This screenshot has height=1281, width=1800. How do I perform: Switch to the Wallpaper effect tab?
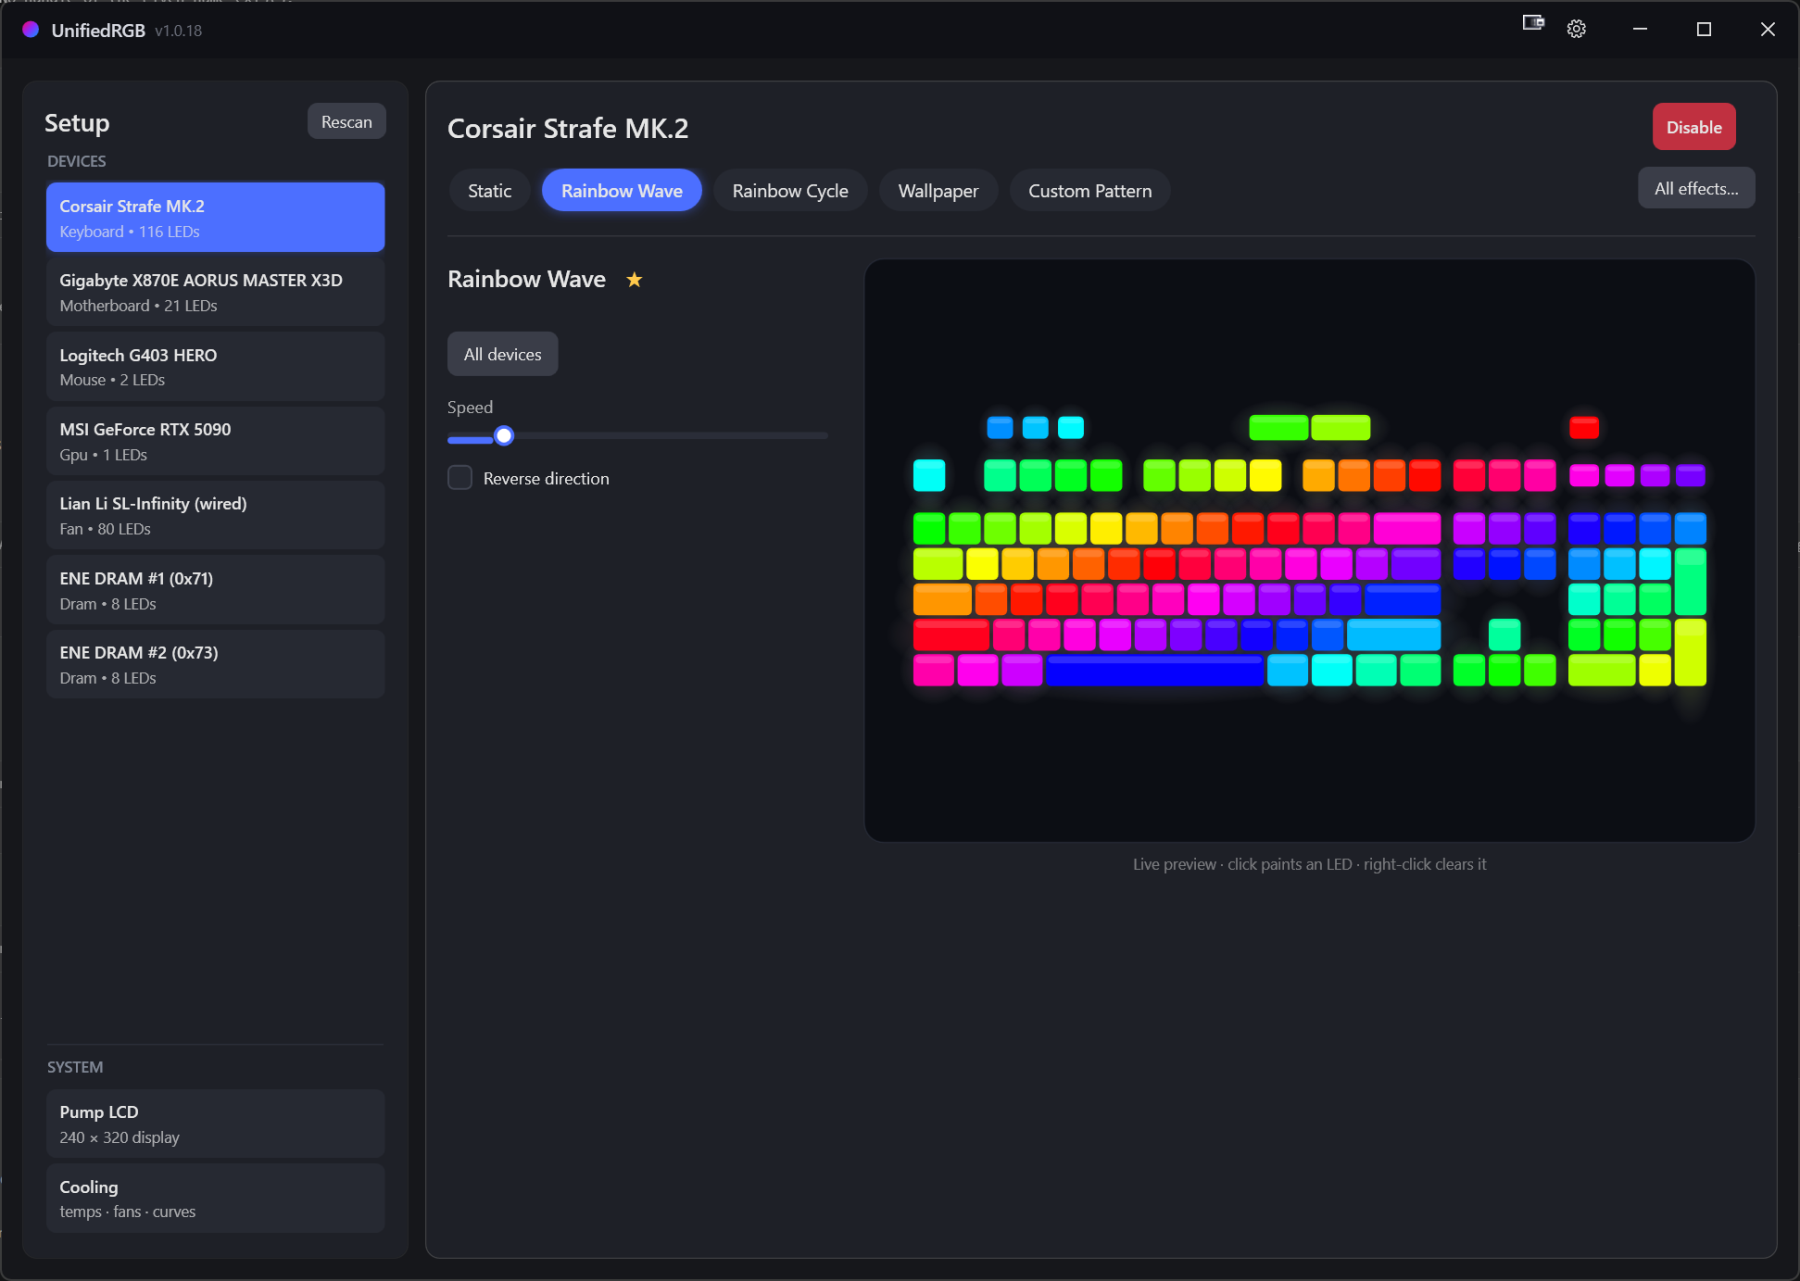click(938, 191)
